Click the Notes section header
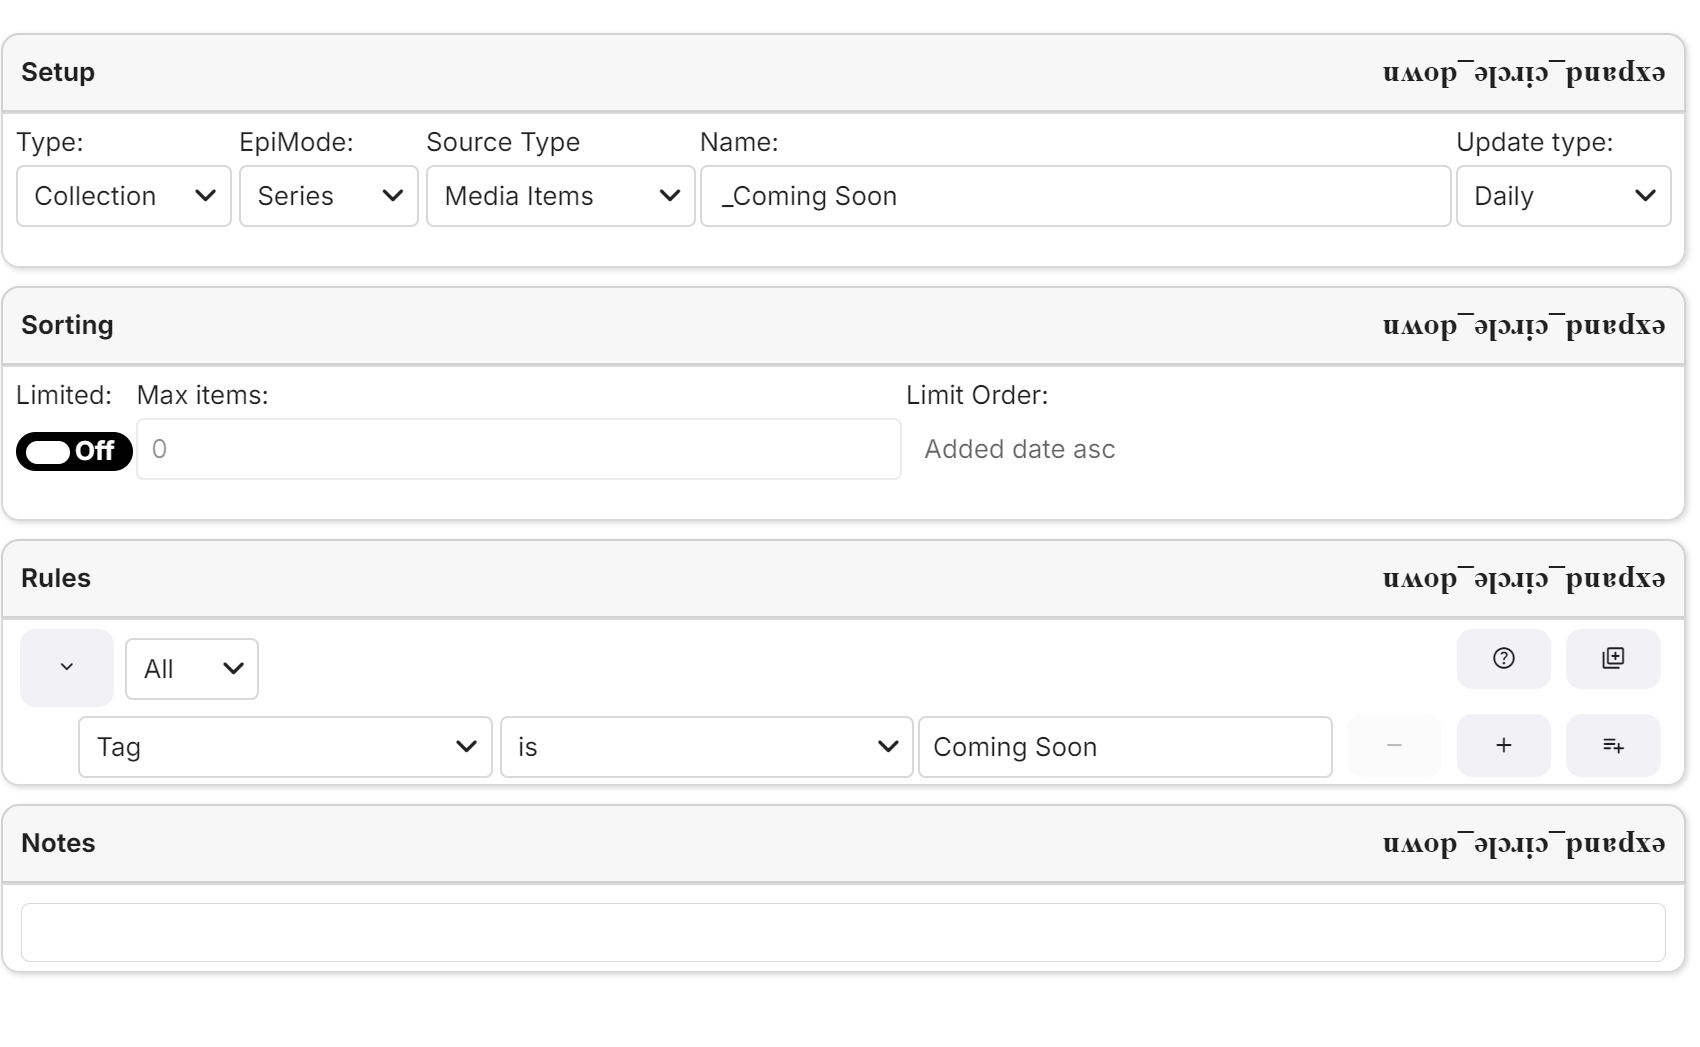Image resolution: width=1700 pixels, height=1047 pixels. tap(58, 843)
